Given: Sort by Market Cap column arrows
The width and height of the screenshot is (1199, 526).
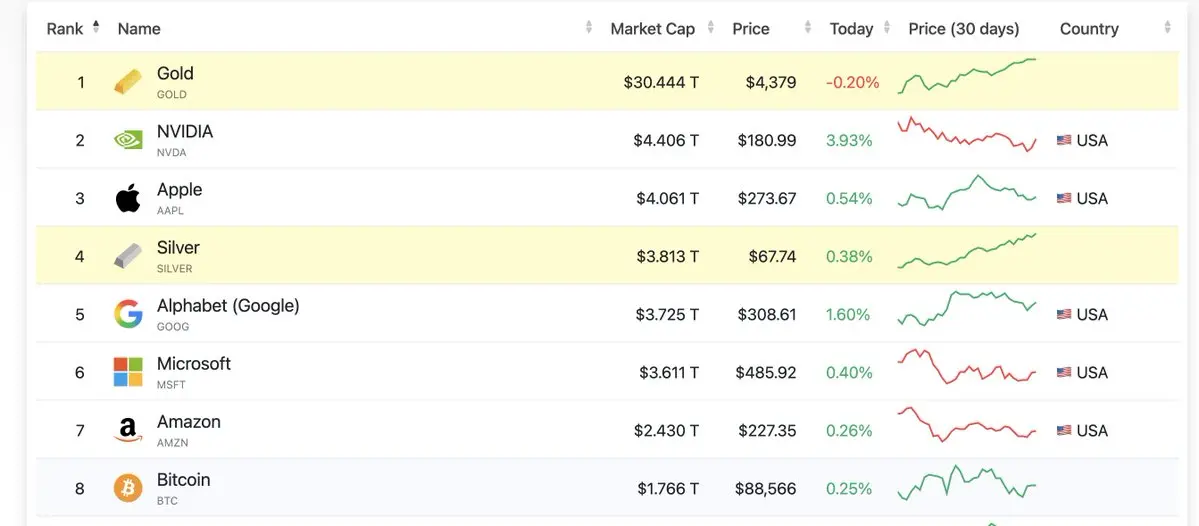Looking at the screenshot, I should 711,28.
